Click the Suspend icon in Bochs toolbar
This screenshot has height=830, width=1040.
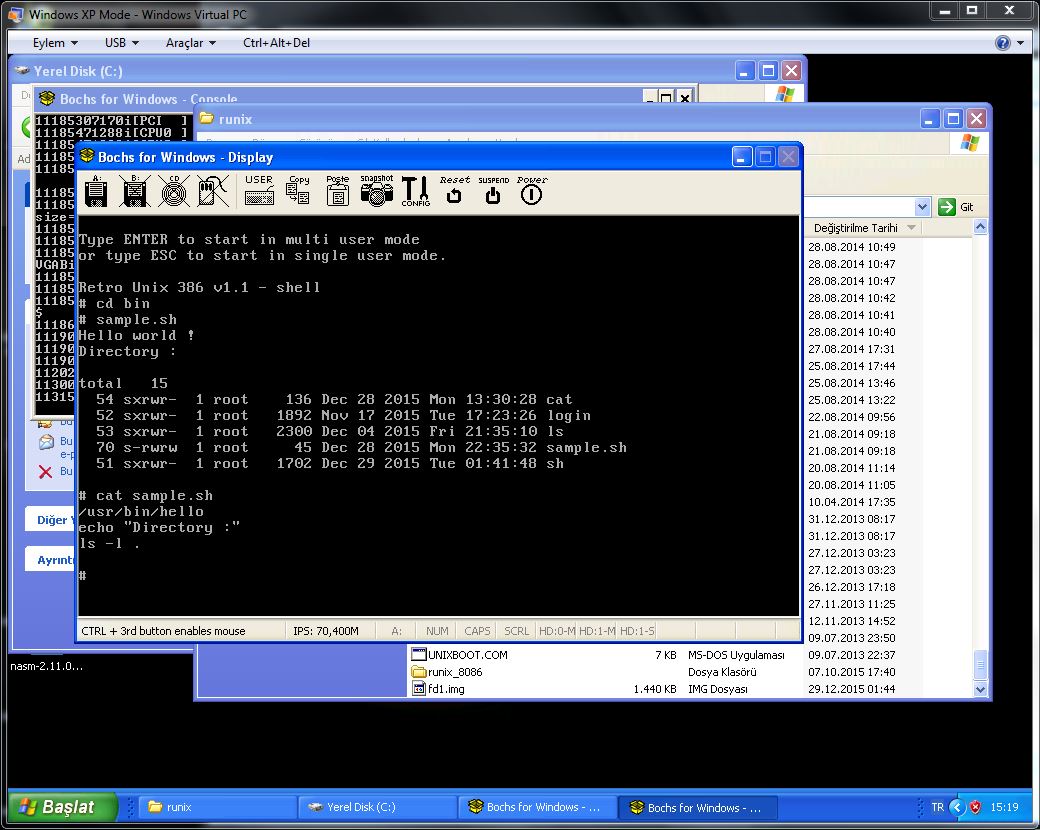tap(493, 190)
